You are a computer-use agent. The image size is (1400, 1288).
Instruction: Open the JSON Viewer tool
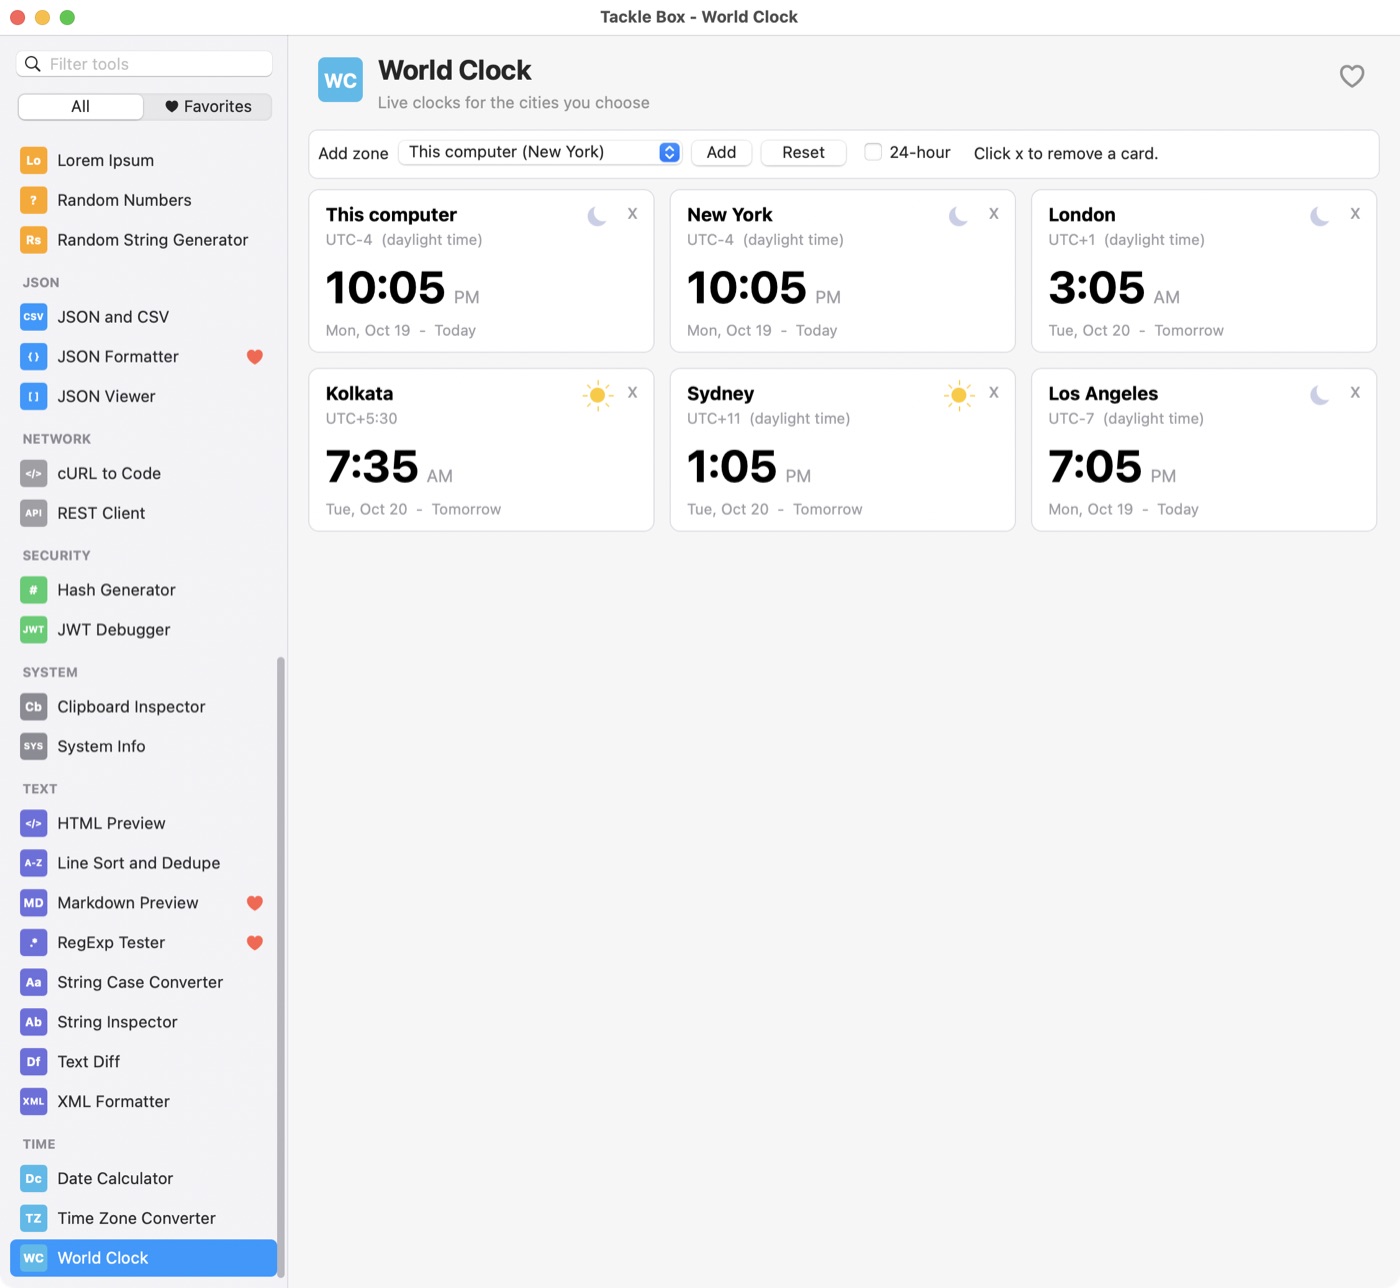pos(144,397)
